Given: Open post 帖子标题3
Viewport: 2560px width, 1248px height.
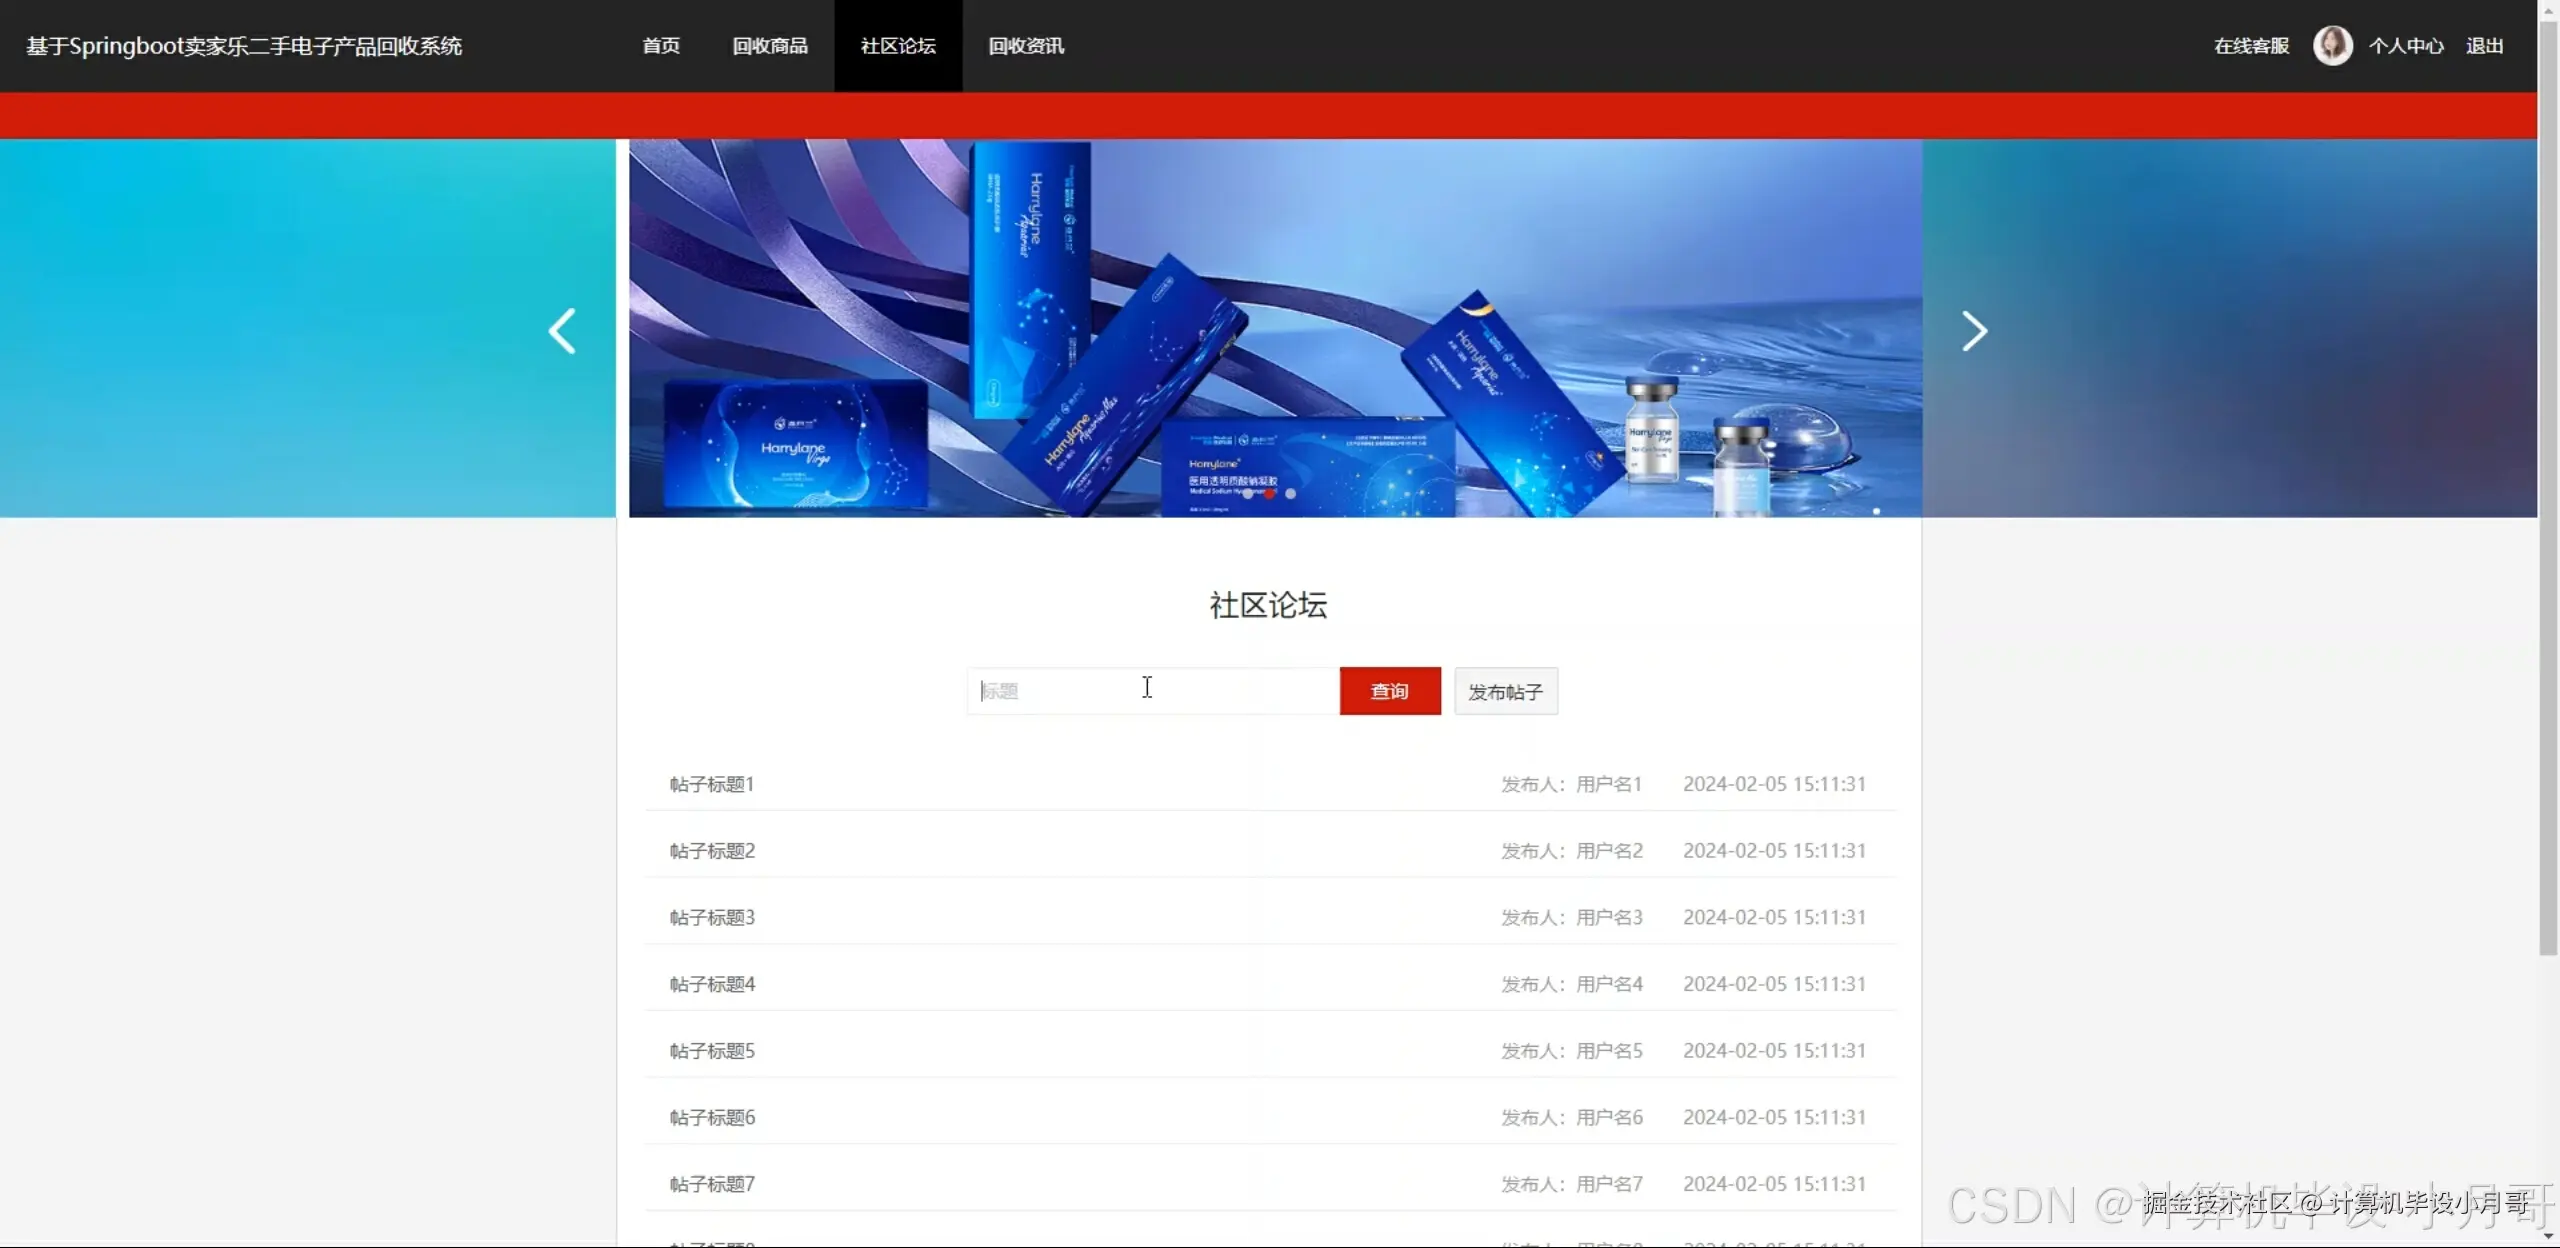Looking at the screenshot, I should tap(712, 917).
